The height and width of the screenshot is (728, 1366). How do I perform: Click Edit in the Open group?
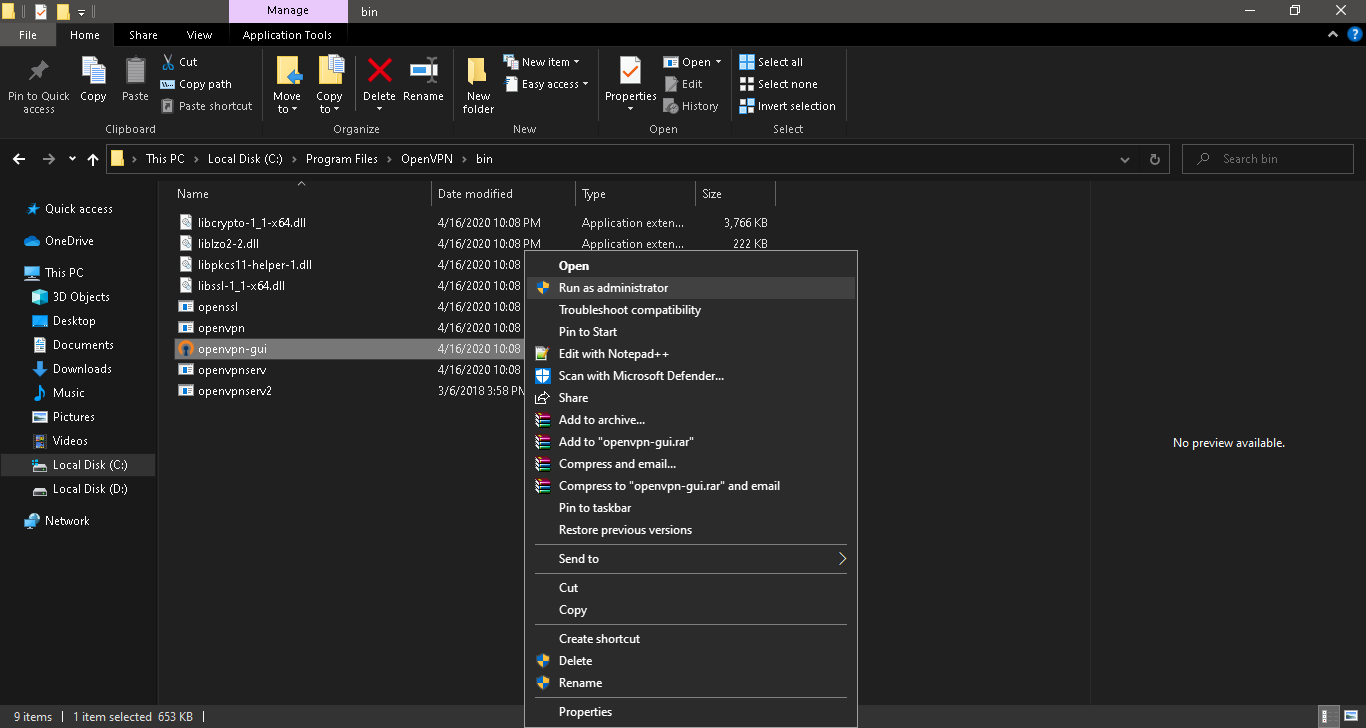(x=683, y=84)
